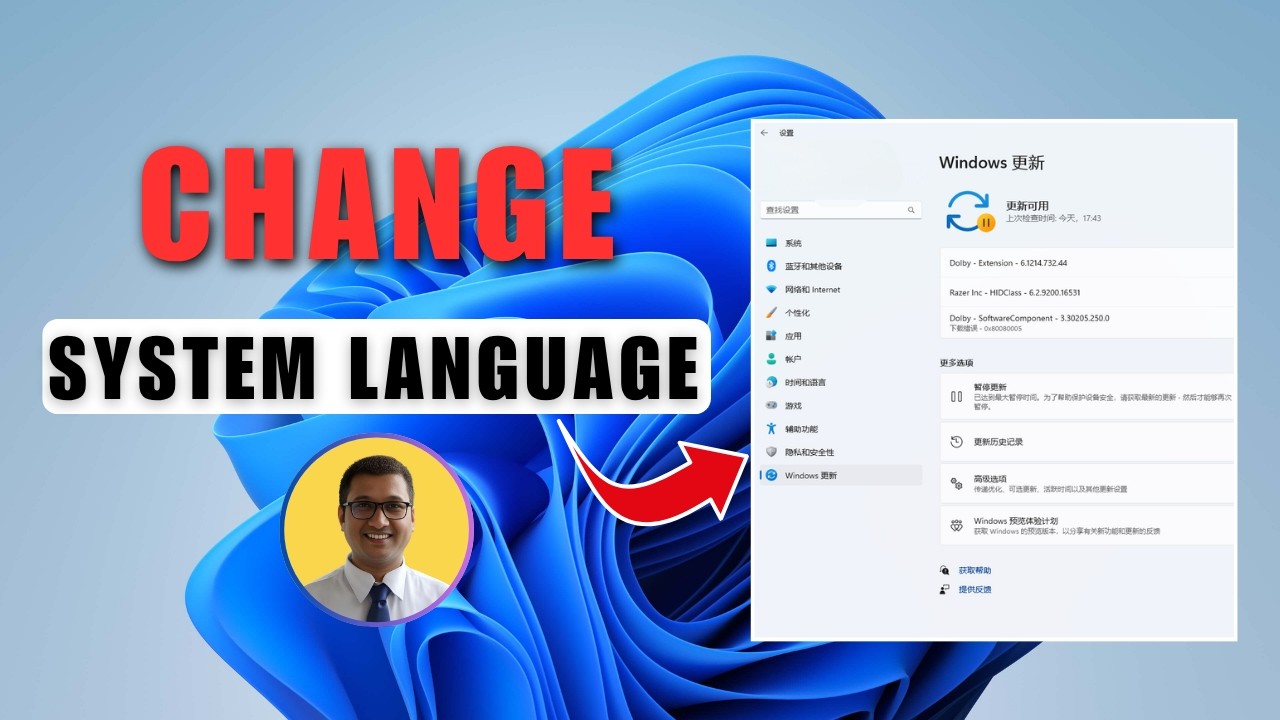
Task: Select 时间和语言 in the sidebar
Action: point(841,382)
